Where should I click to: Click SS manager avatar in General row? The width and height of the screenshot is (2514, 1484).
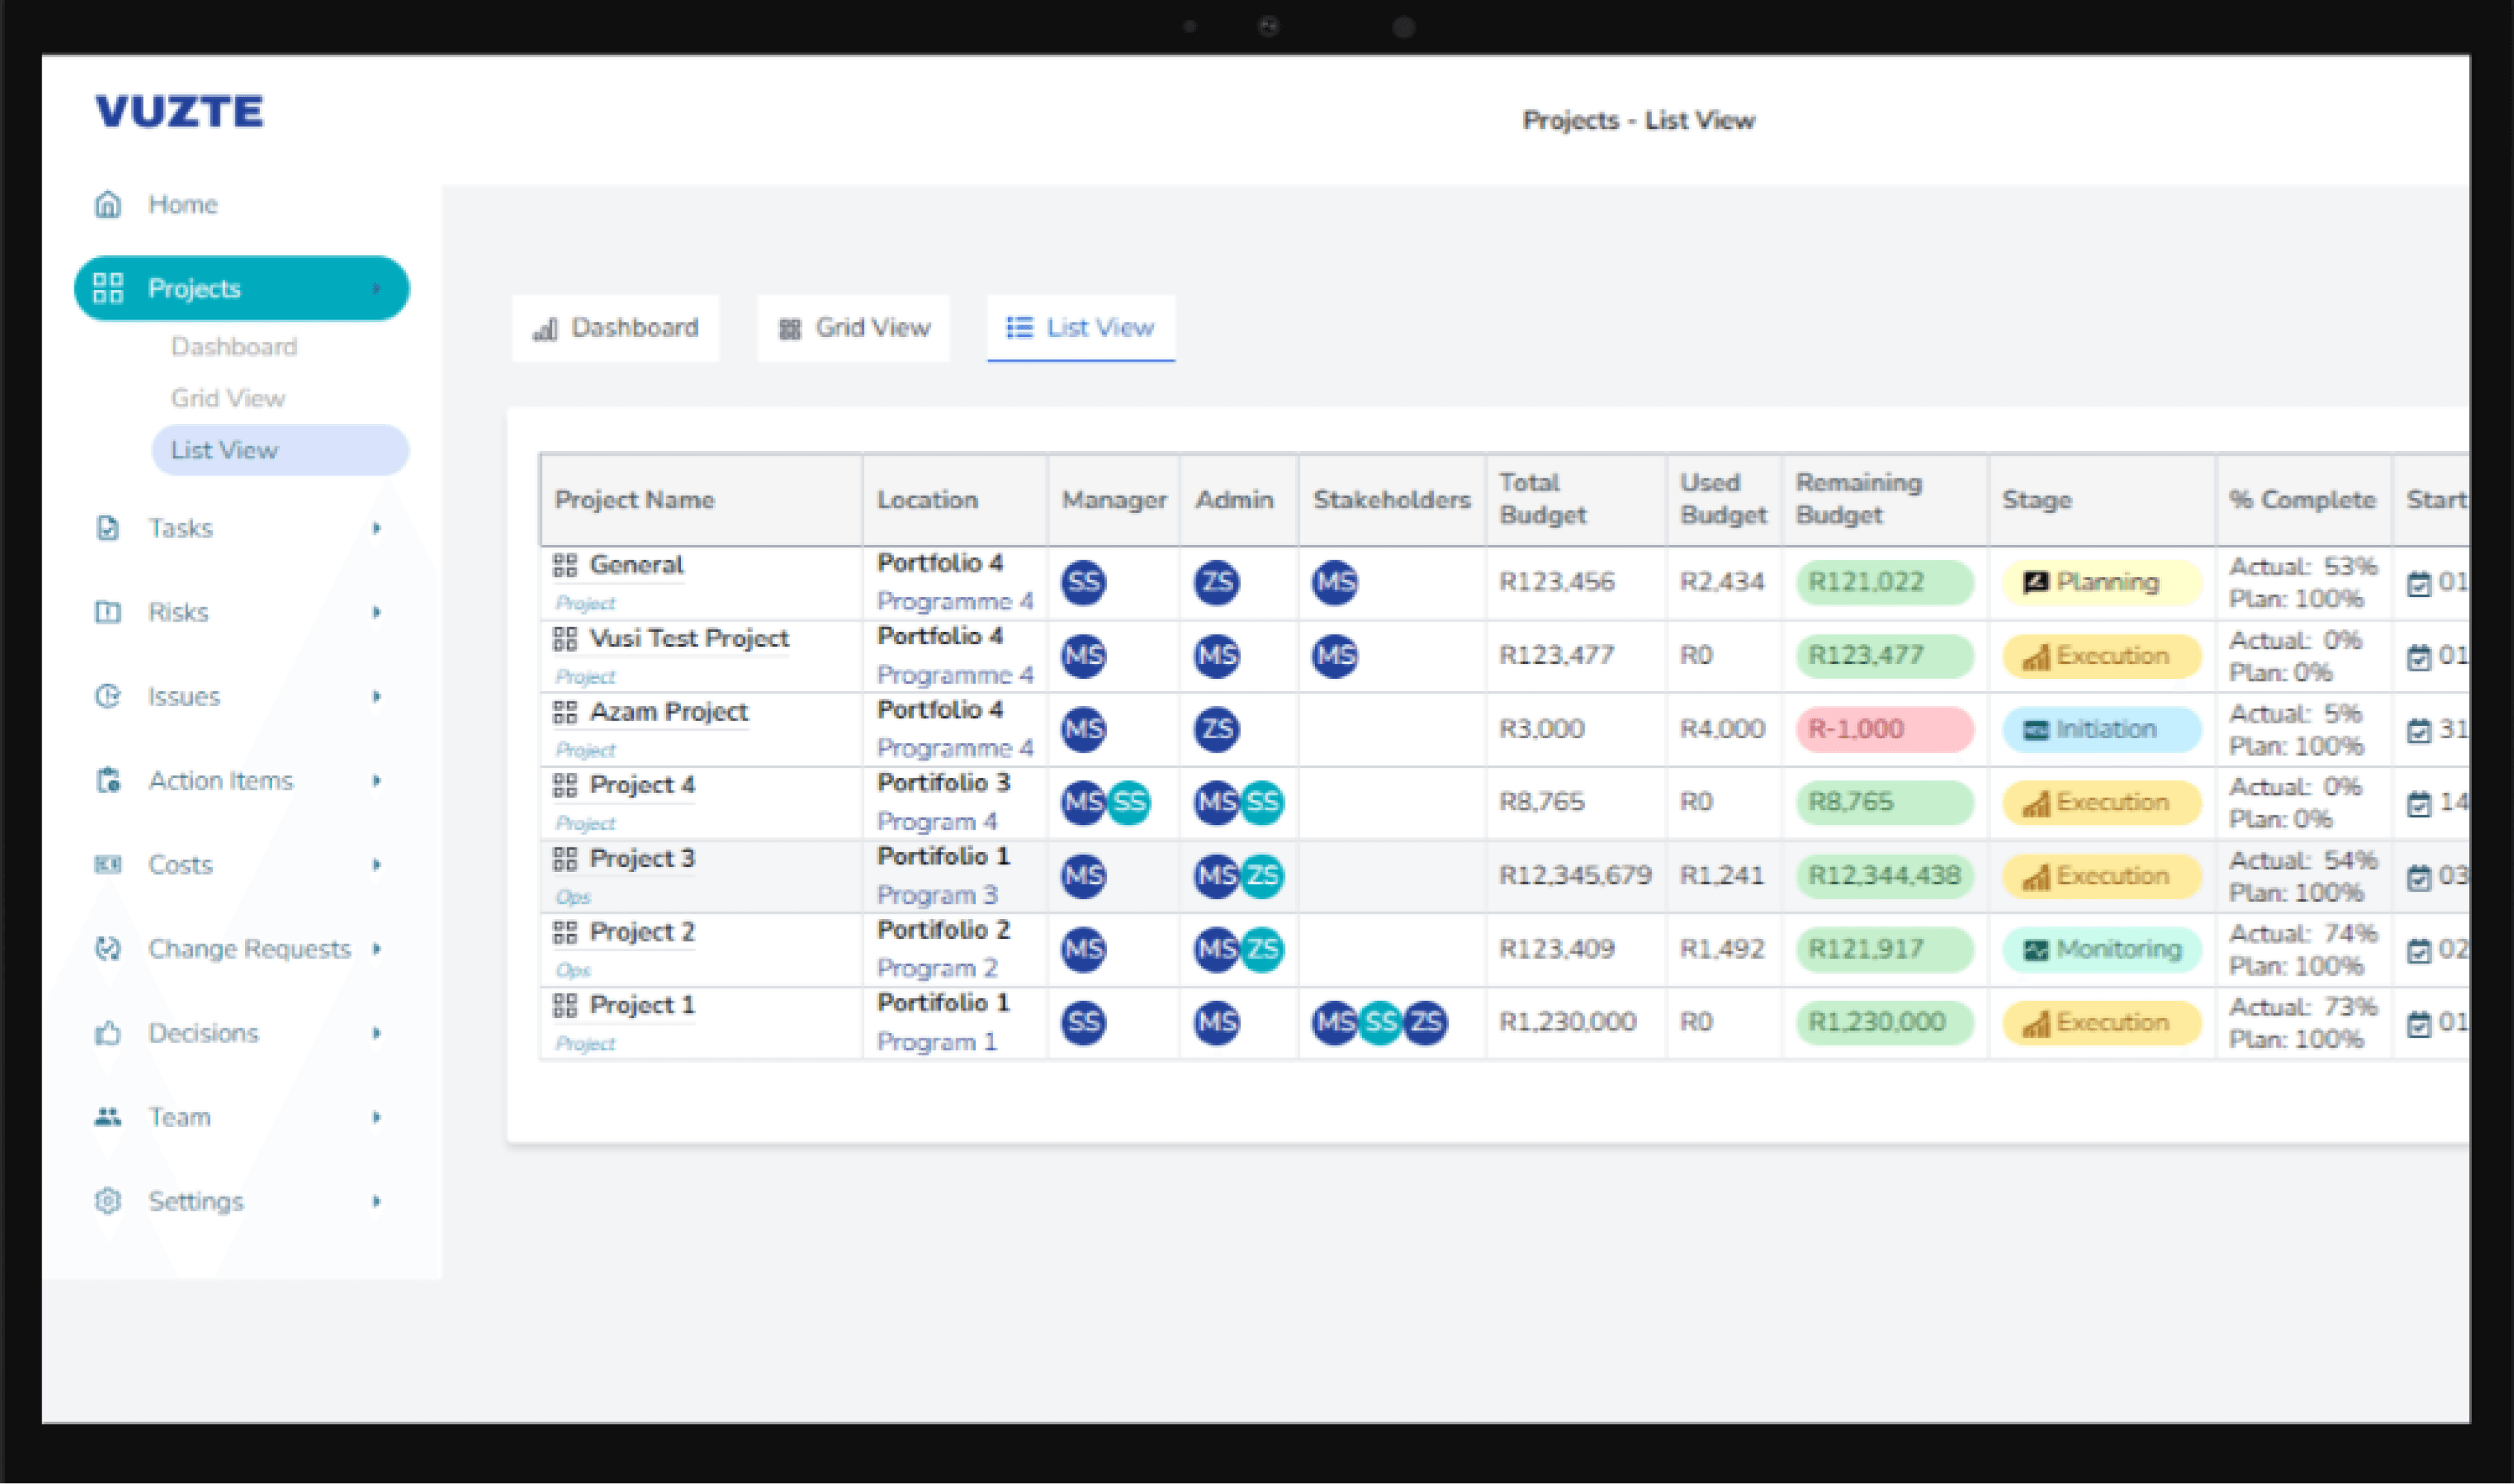point(1084,582)
